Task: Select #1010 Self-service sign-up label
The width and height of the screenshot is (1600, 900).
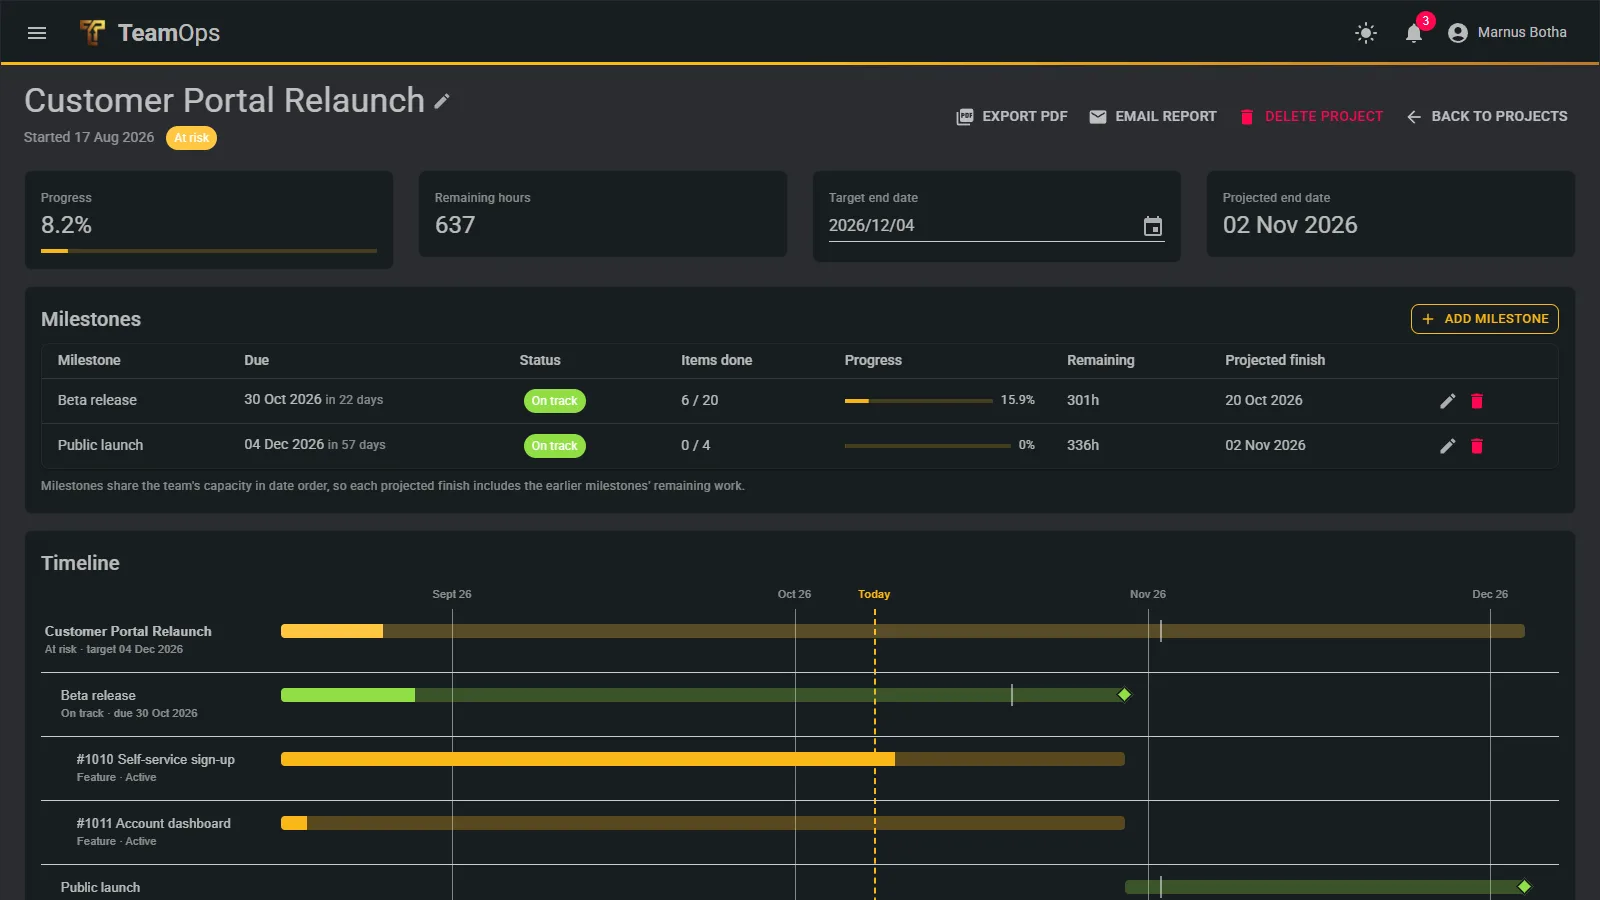Action: [x=156, y=760]
